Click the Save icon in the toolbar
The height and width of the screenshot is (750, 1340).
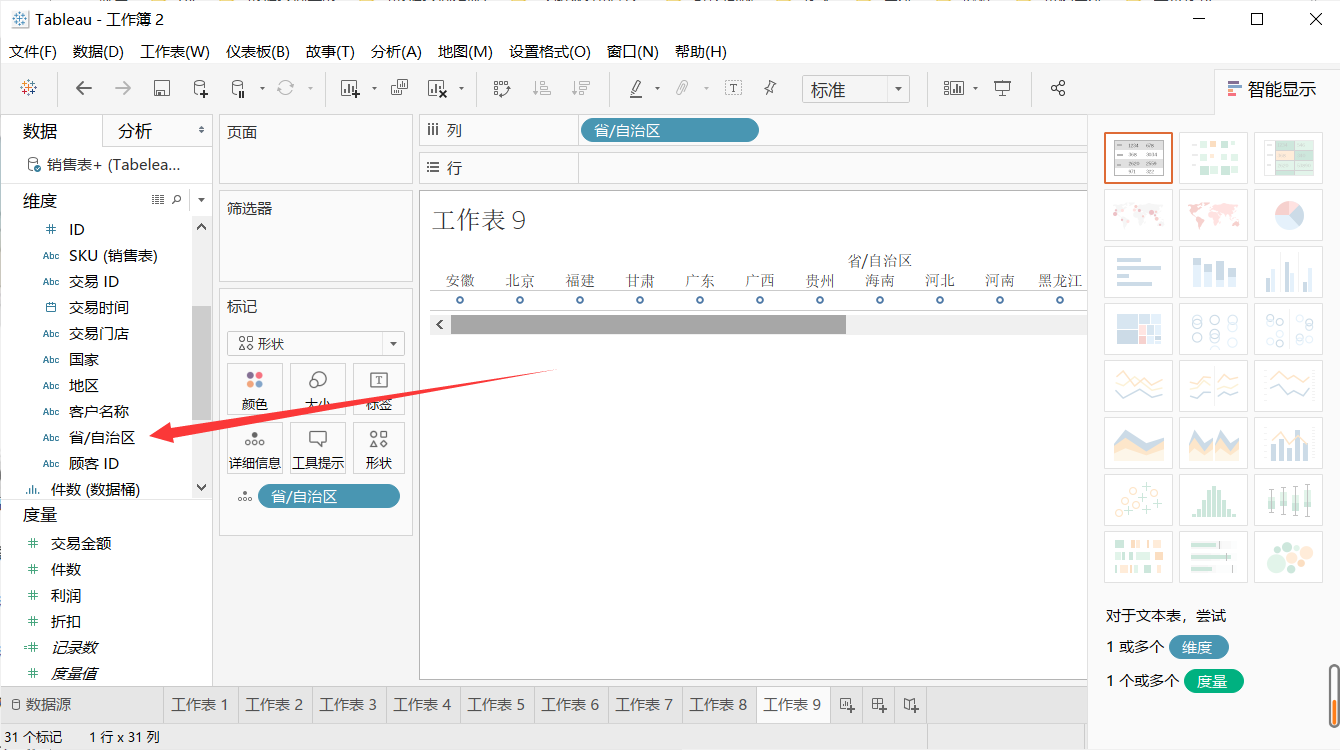point(161,89)
